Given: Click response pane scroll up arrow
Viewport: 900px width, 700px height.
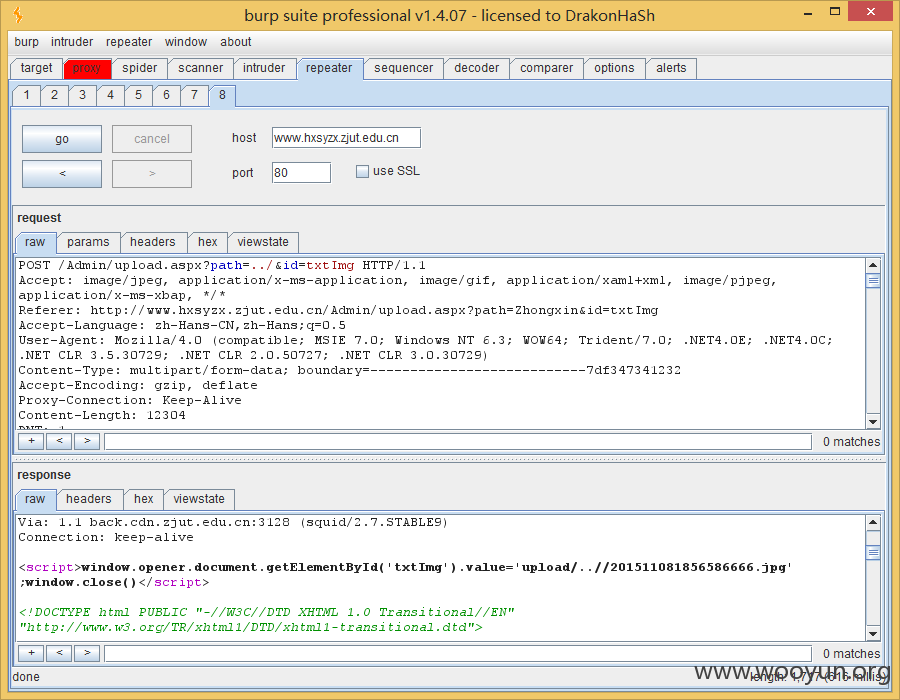Looking at the screenshot, I should pos(873,522).
